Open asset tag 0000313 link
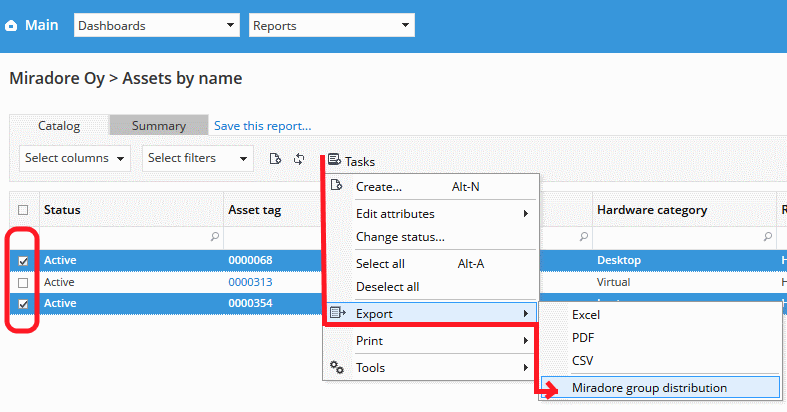This screenshot has height=412, width=787. pos(250,283)
